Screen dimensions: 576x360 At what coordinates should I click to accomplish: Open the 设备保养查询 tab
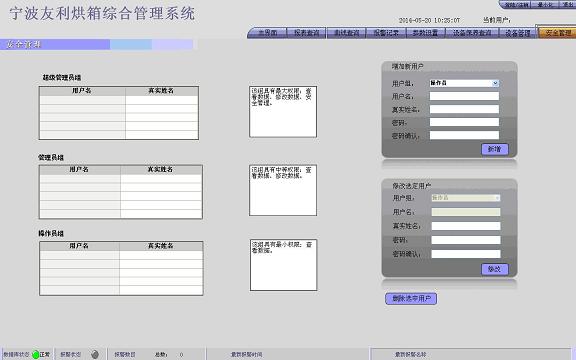pos(472,33)
